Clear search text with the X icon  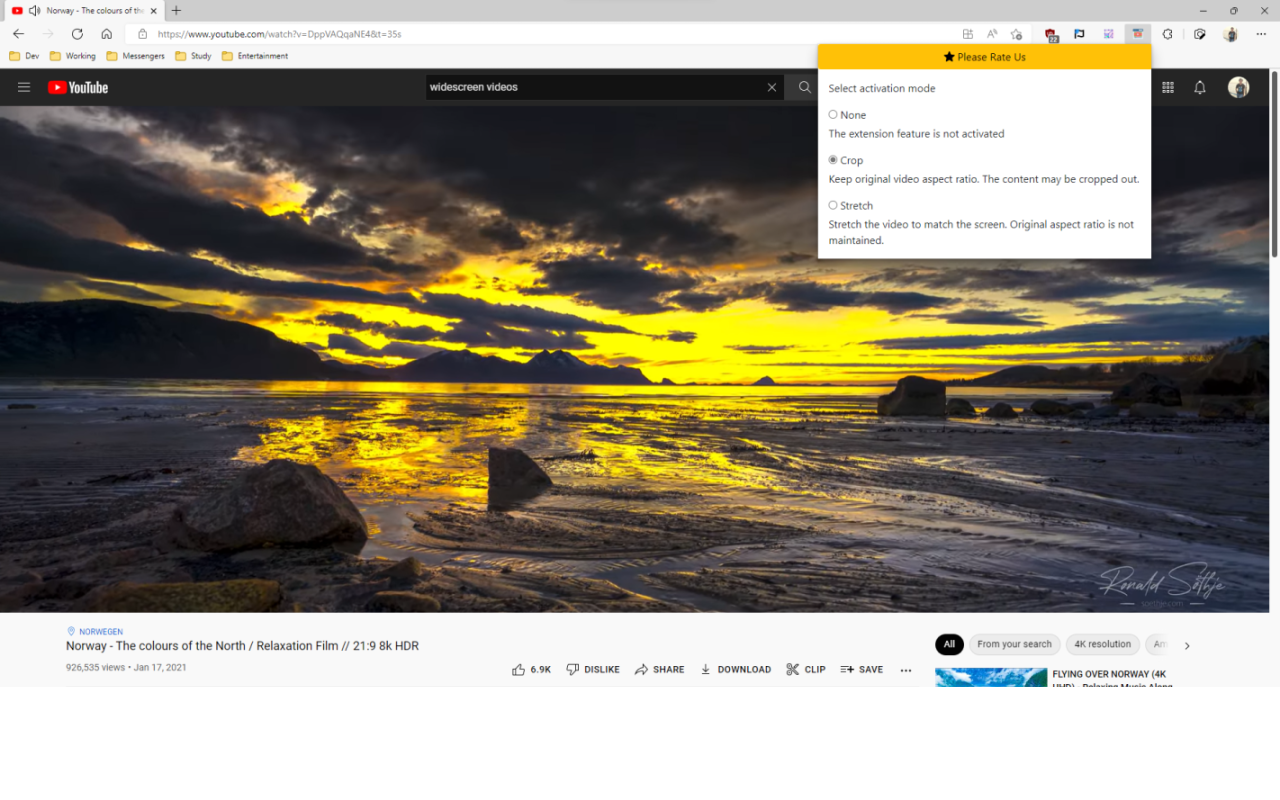pos(772,87)
